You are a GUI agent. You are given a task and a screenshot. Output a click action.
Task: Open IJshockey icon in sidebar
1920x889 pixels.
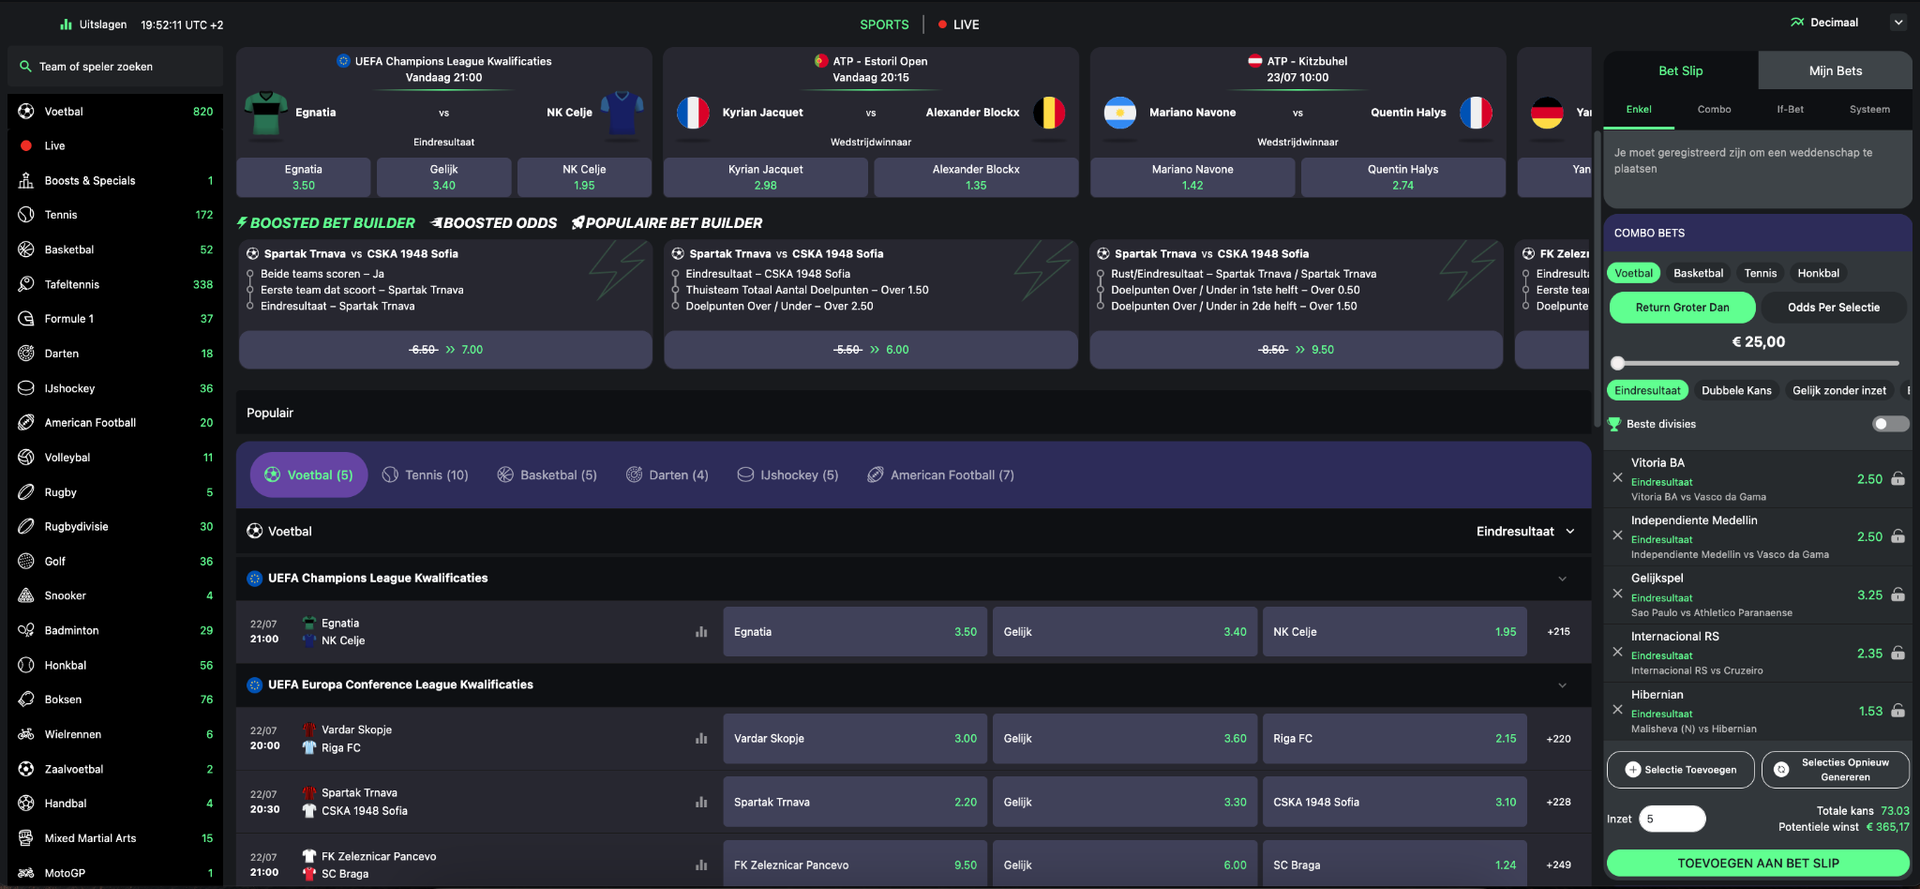click(x=26, y=388)
